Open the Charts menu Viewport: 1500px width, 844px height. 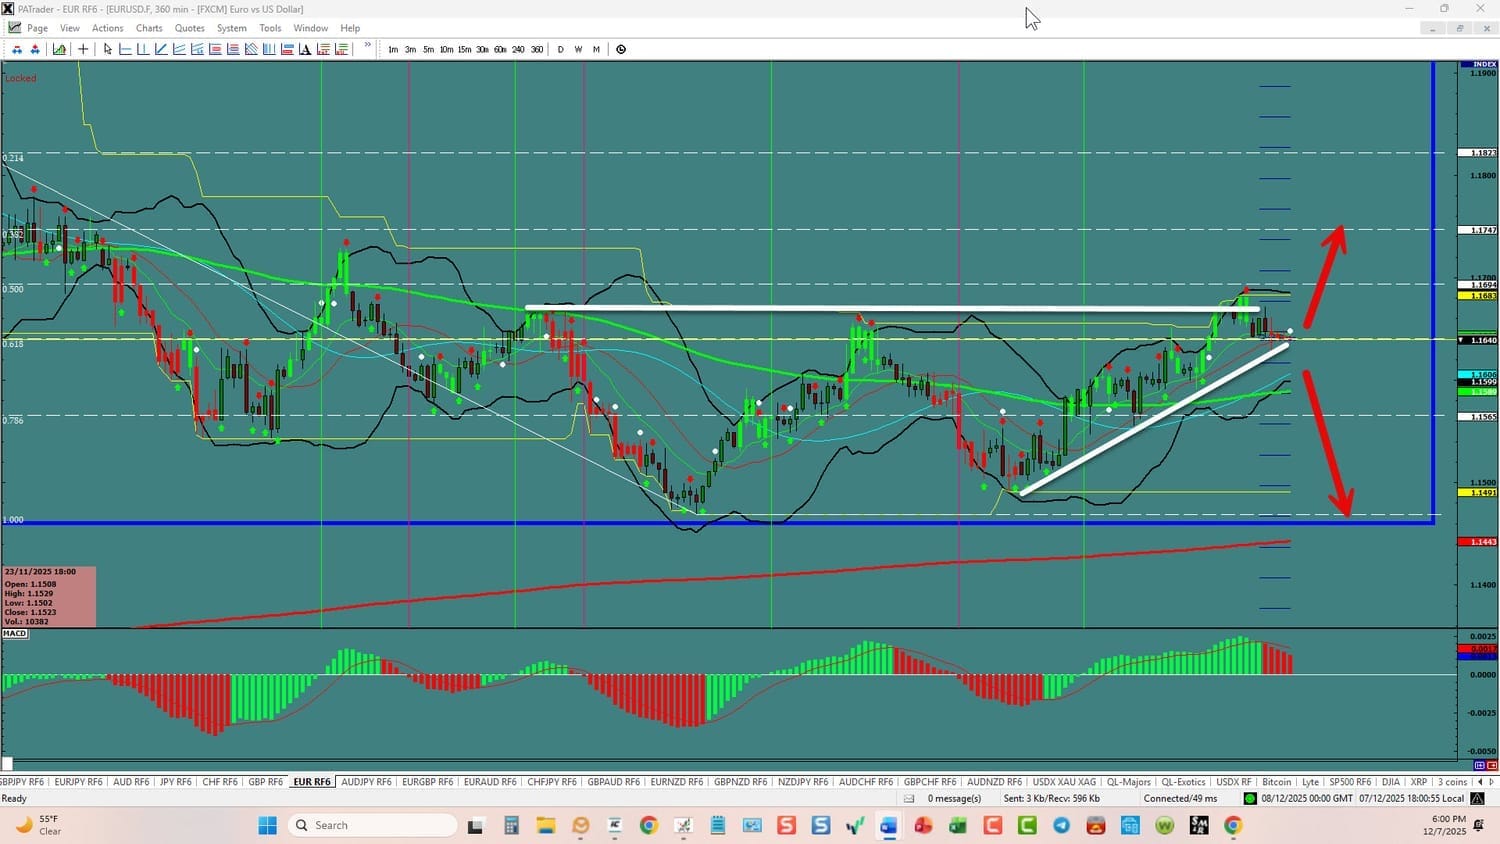149,28
